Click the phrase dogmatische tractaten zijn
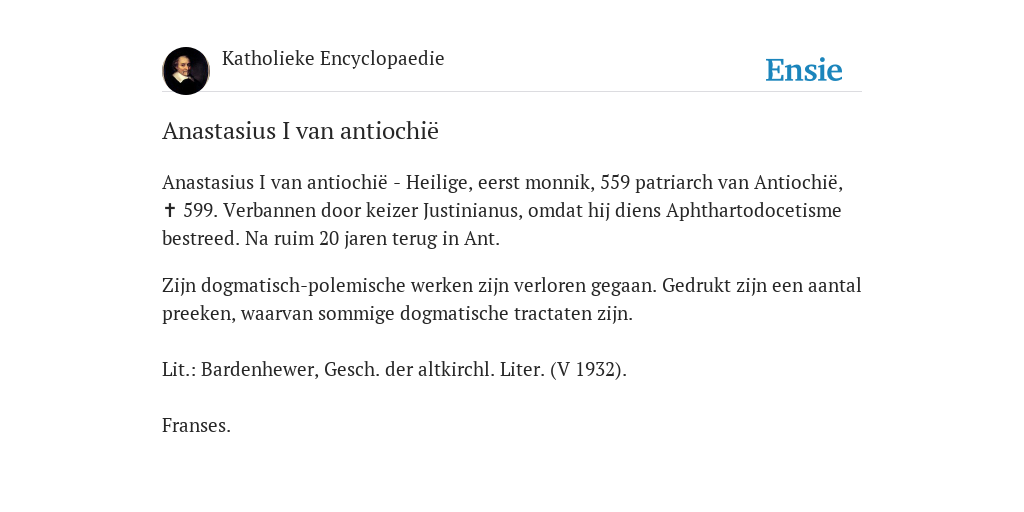 coord(517,314)
